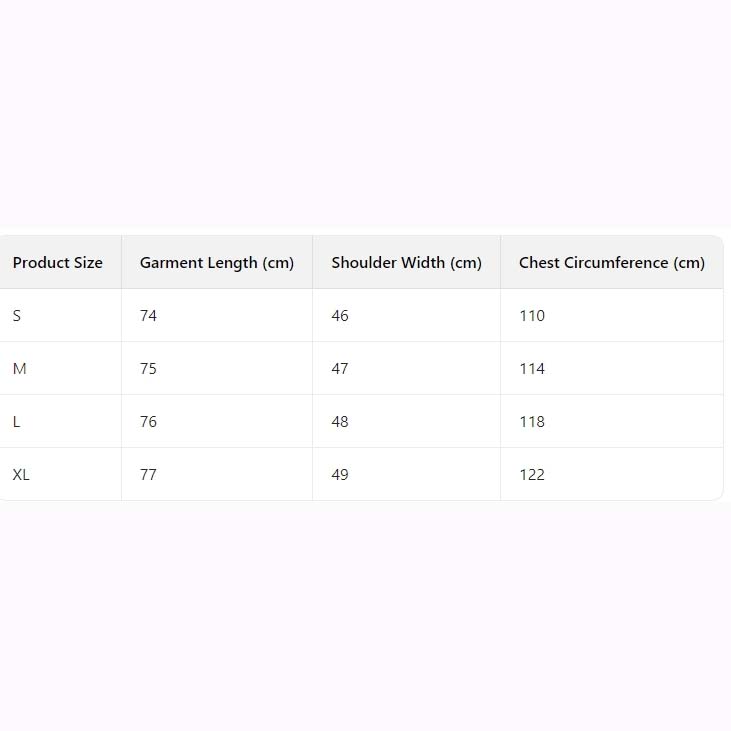Click shoulder width value 47
The image size is (731, 731).
340,369
